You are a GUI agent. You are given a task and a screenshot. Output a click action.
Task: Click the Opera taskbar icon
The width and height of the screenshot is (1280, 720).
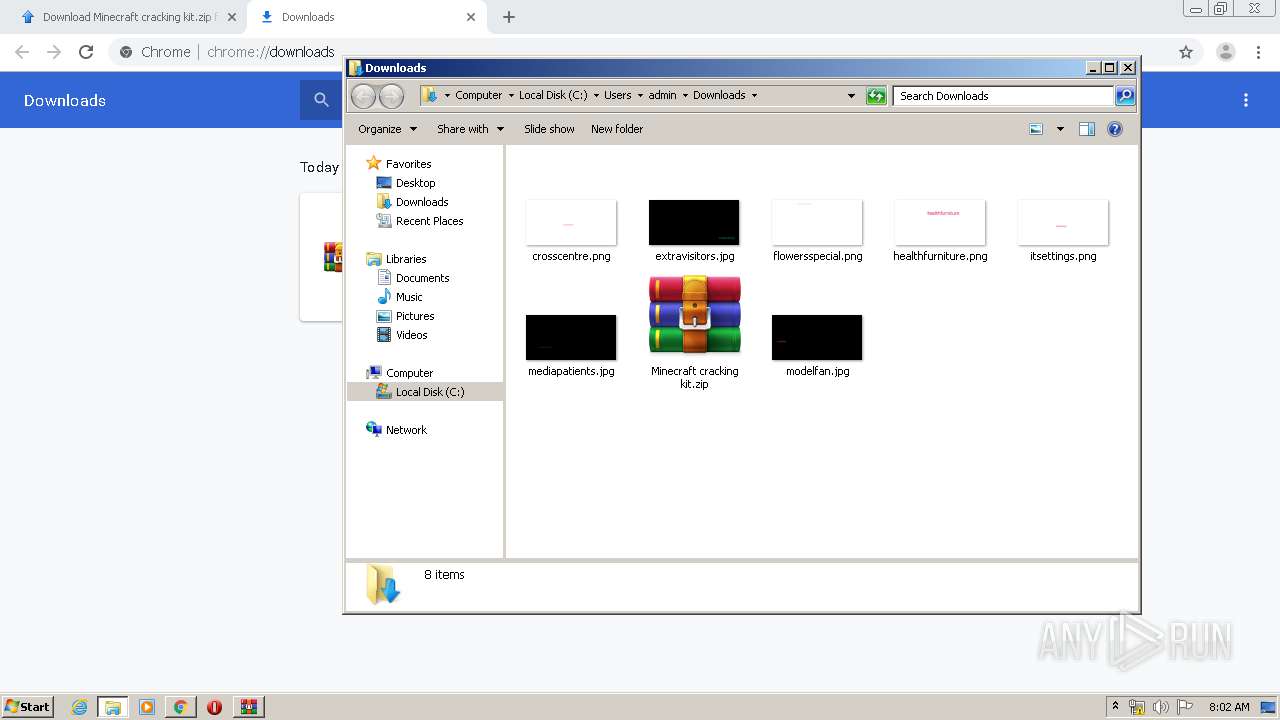click(x=214, y=707)
